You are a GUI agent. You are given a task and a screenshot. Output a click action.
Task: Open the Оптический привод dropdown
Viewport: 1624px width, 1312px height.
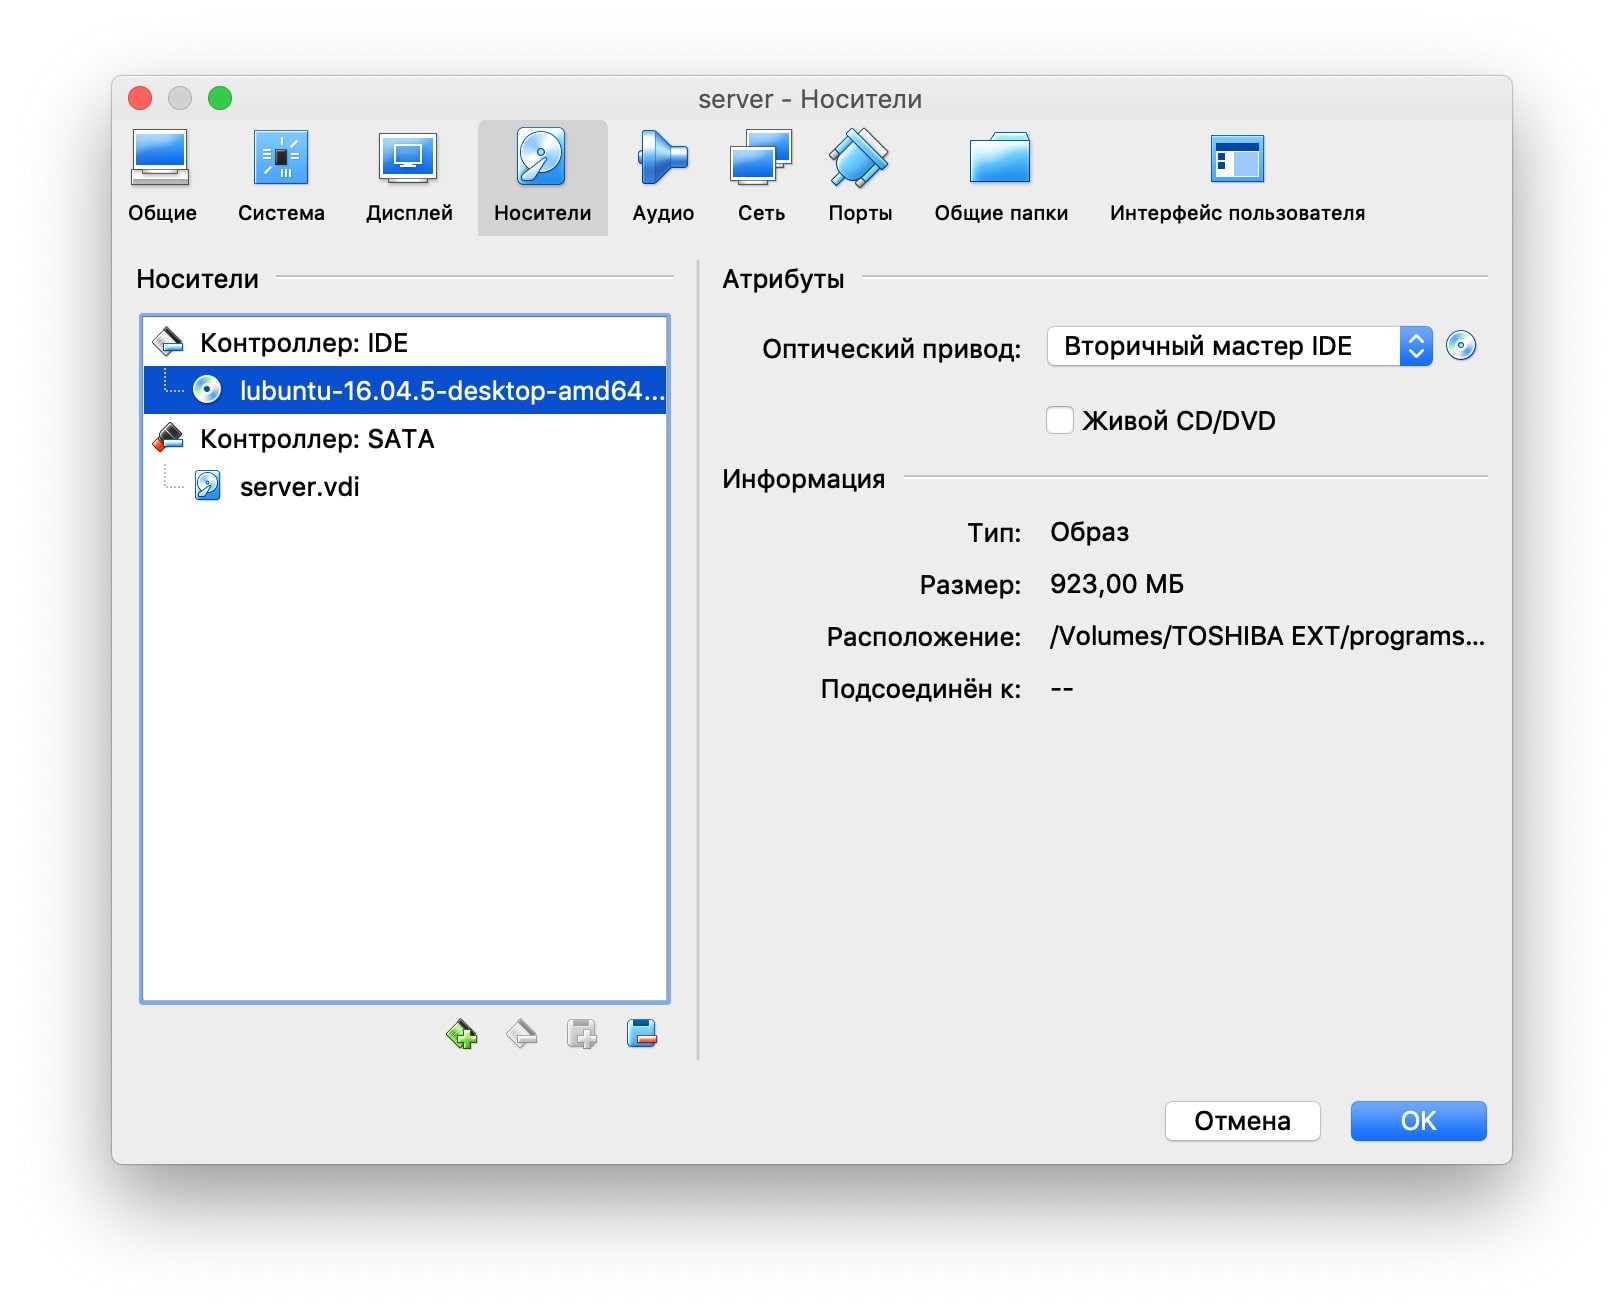[1238, 346]
